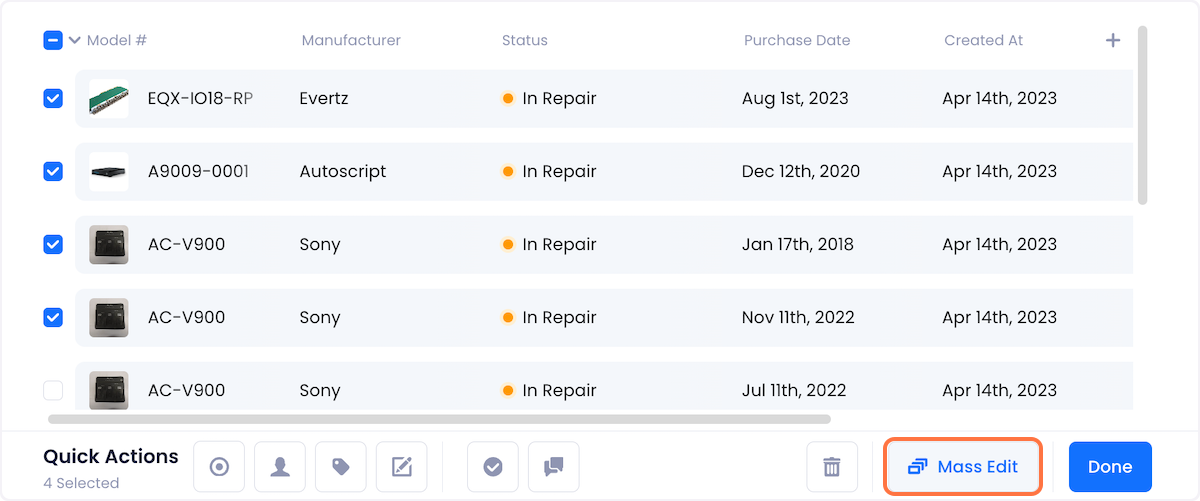Viewport: 1200px width, 501px height.
Task: Click the AC-V900 Jul 11th, 2022 row thumbnail
Action: [109, 390]
